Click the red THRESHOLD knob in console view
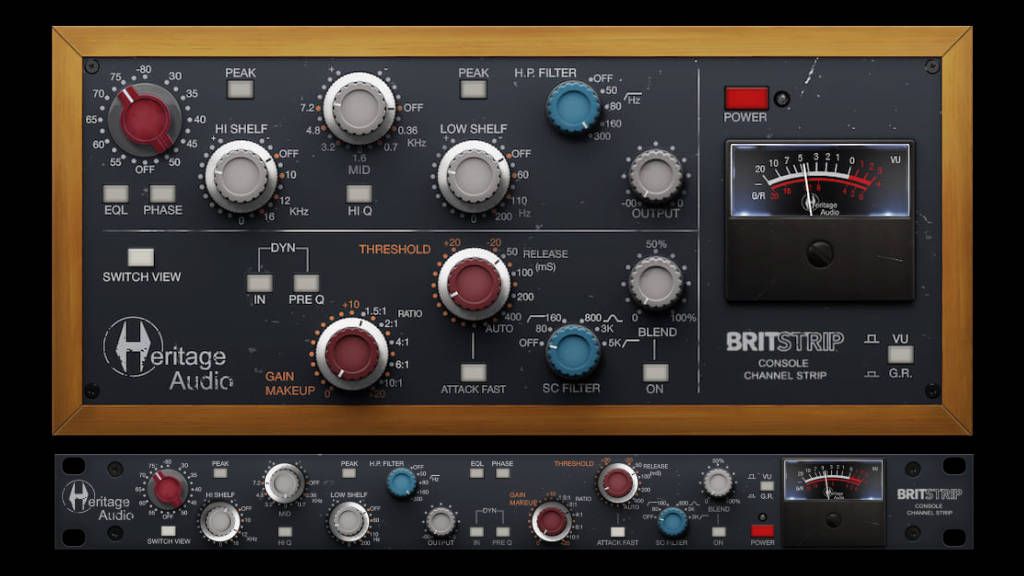 point(473,284)
